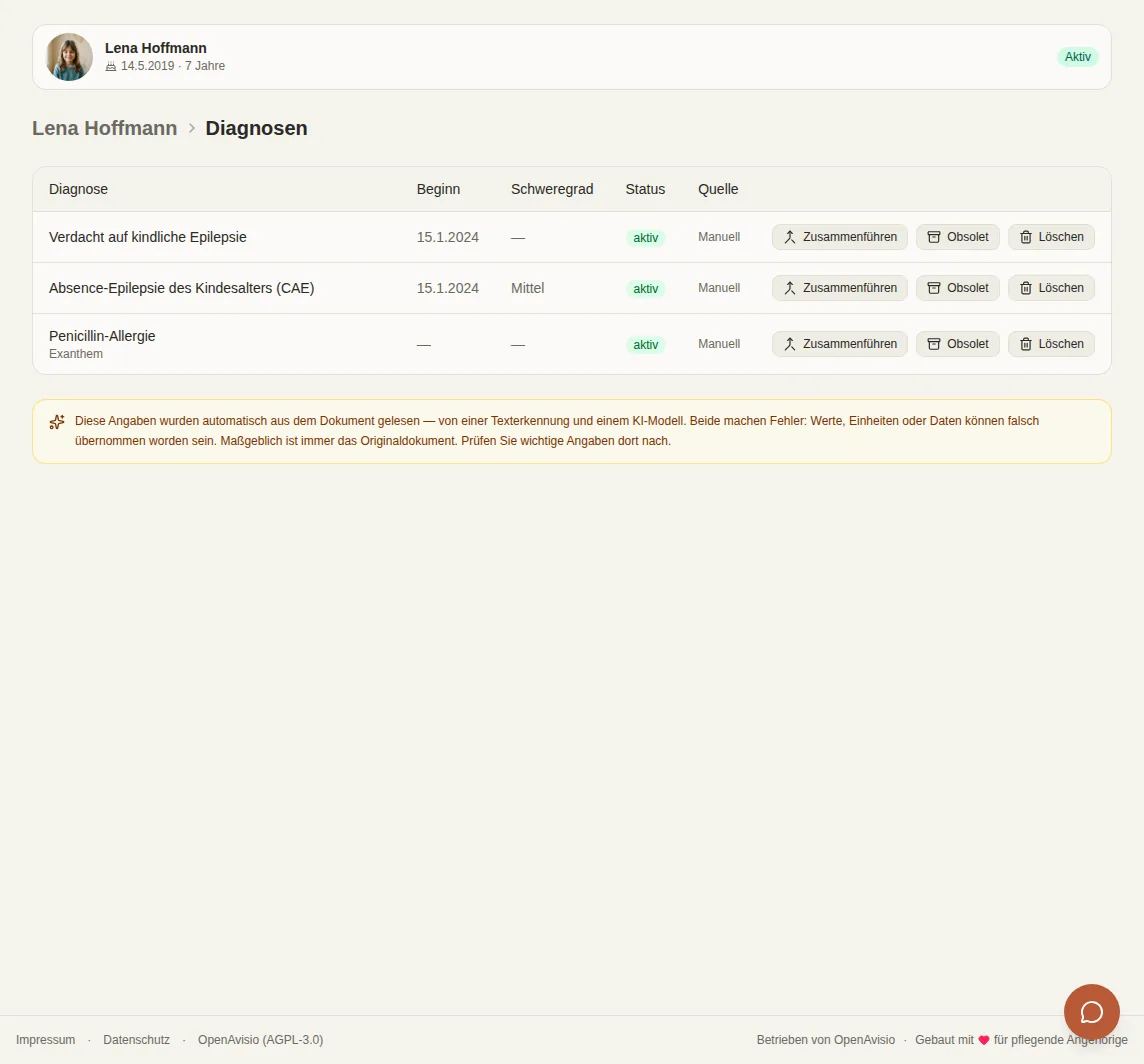Click the birthdate 14.5.2019 in patient header
This screenshot has width=1144, height=1064.
(x=147, y=66)
